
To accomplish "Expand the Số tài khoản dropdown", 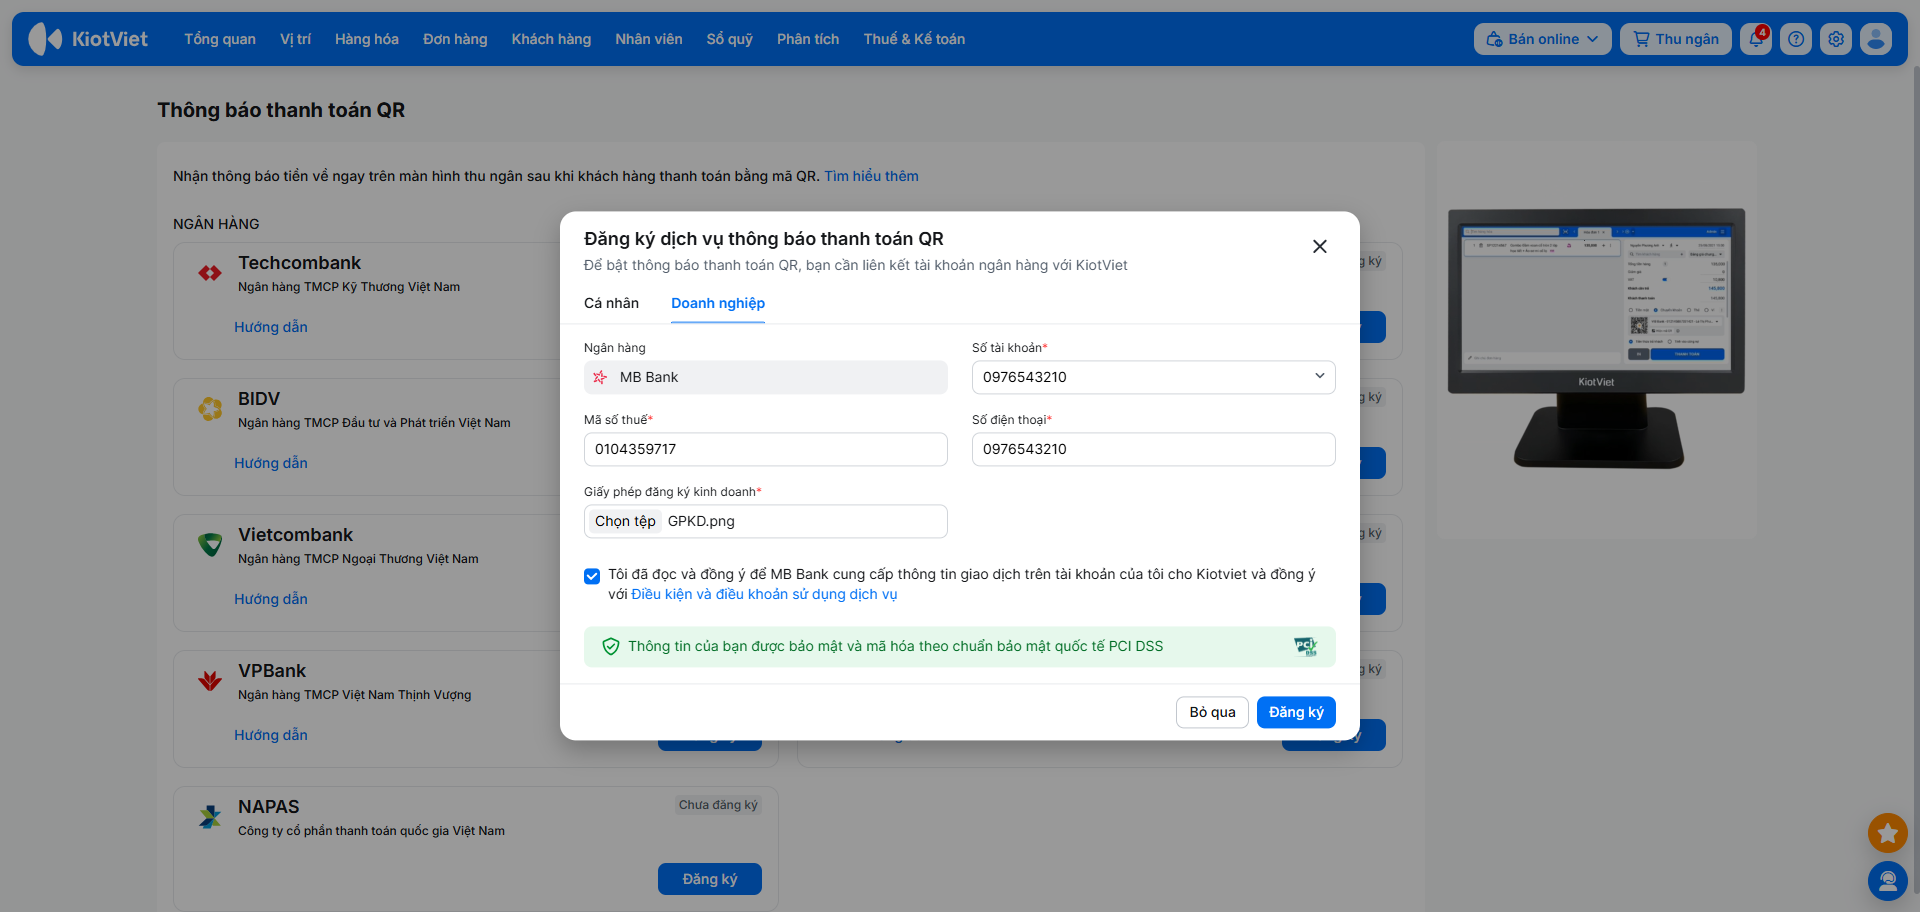I will (1319, 377).
